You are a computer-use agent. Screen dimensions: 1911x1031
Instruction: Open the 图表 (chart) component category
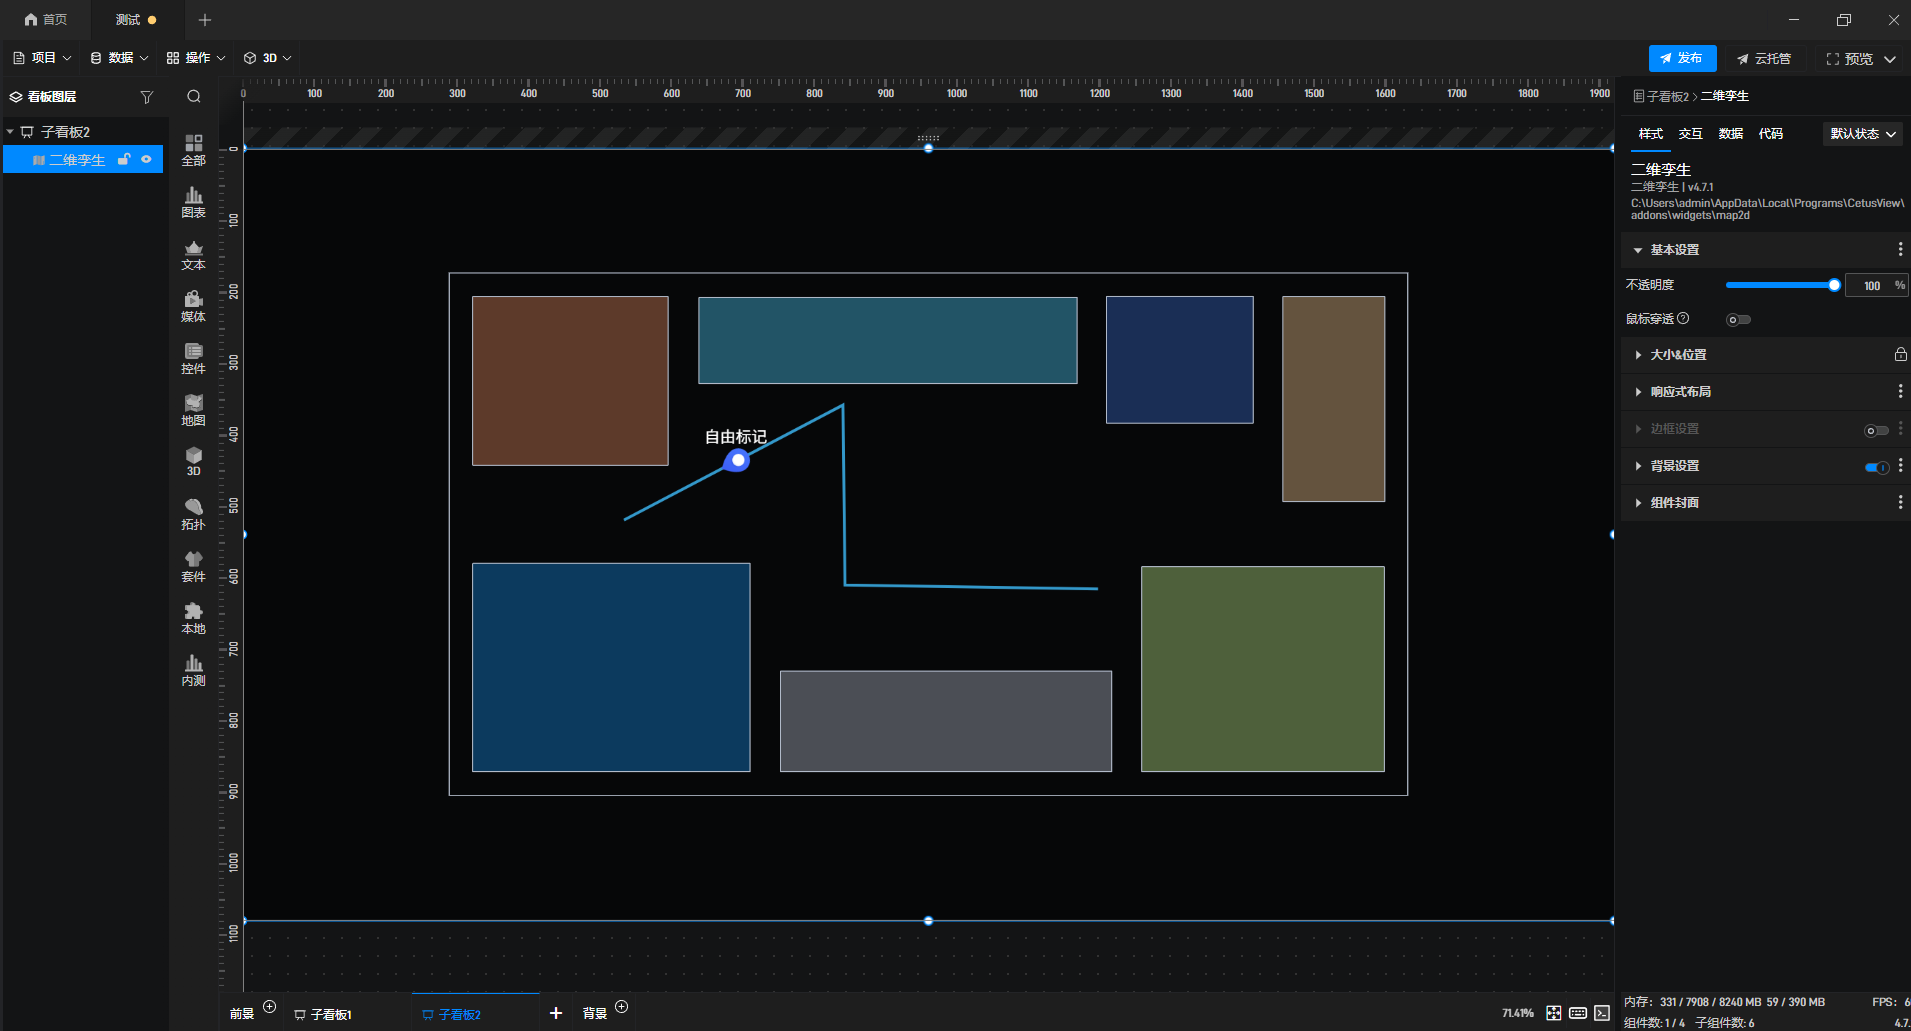(x=193, y=202)
